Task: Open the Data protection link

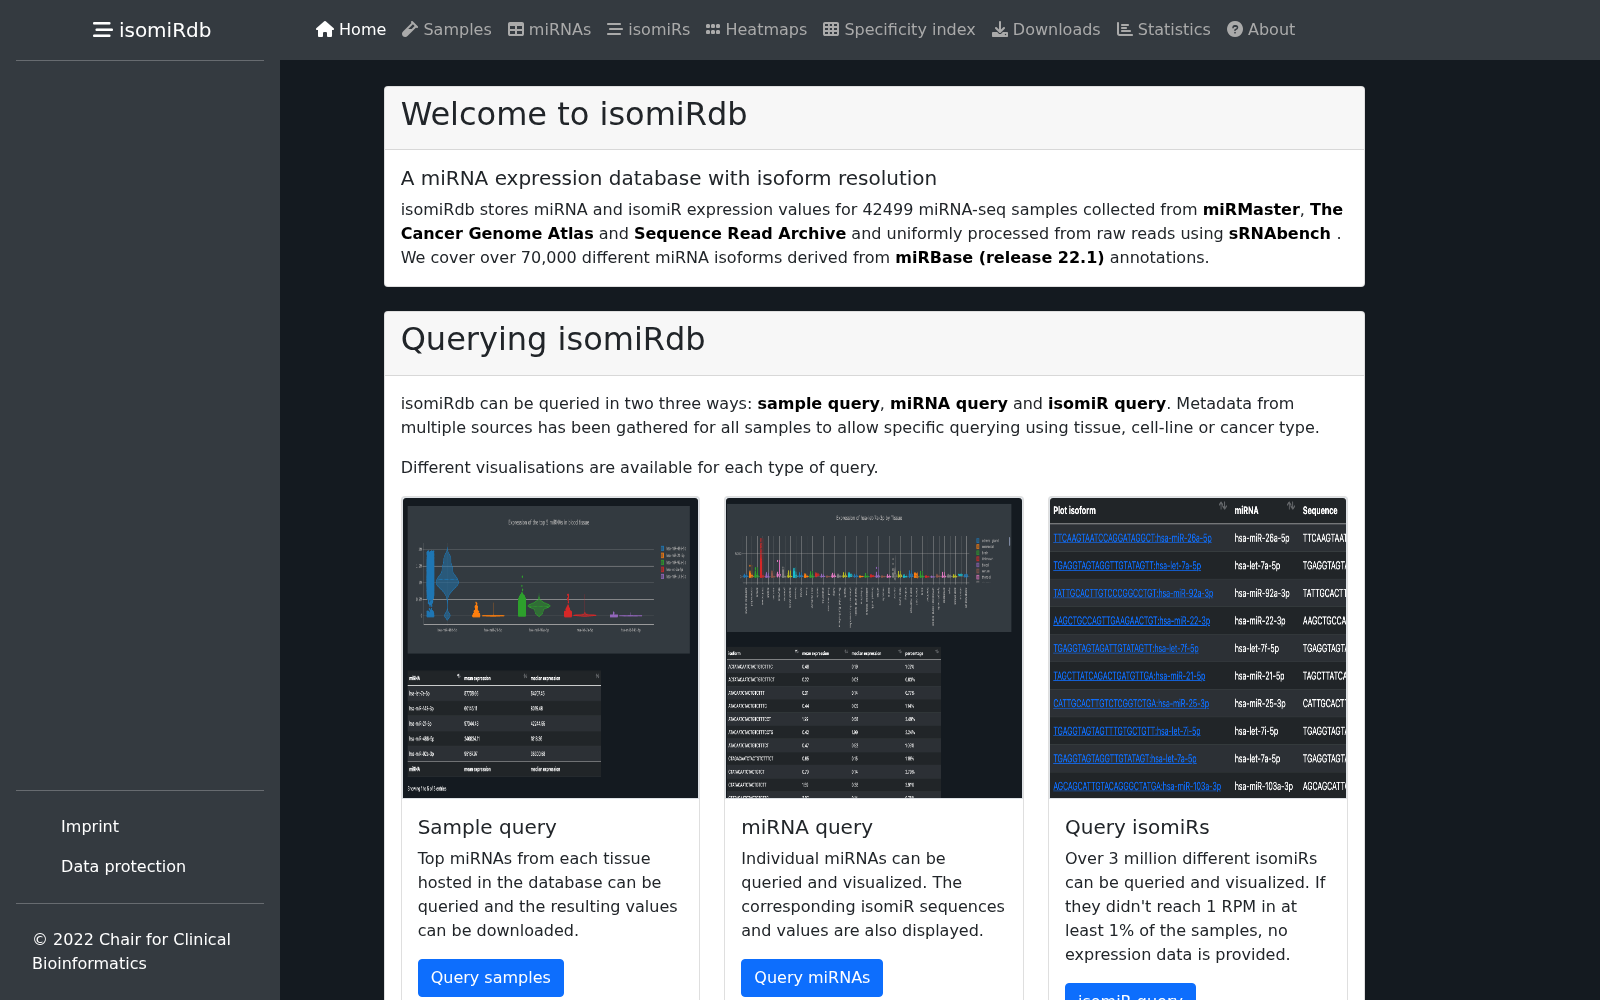Action: (123, 866)
